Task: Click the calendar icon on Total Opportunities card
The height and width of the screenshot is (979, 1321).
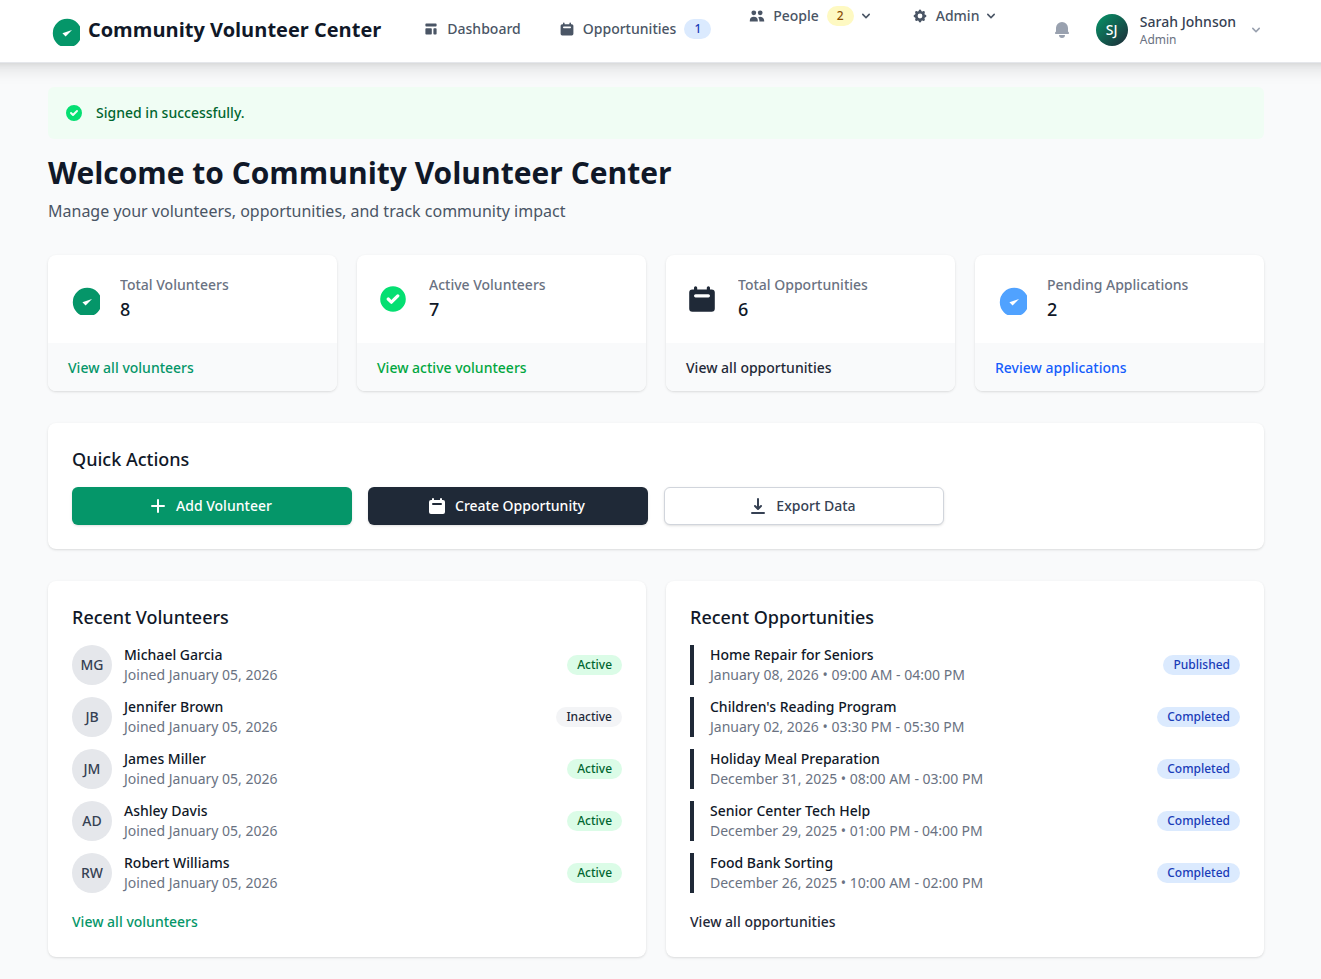Action: [x=701, y=297]
